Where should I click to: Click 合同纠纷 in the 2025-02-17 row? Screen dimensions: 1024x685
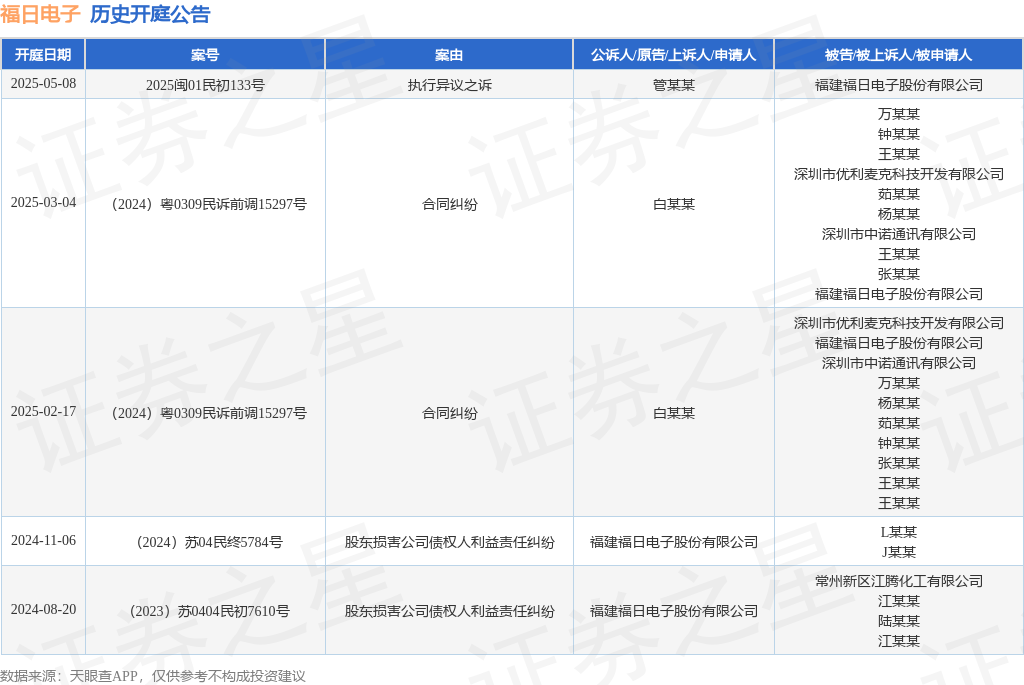[x=449, y=413]
